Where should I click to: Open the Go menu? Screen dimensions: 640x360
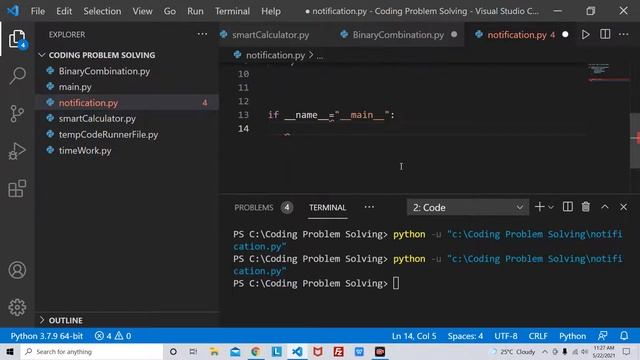170,11
